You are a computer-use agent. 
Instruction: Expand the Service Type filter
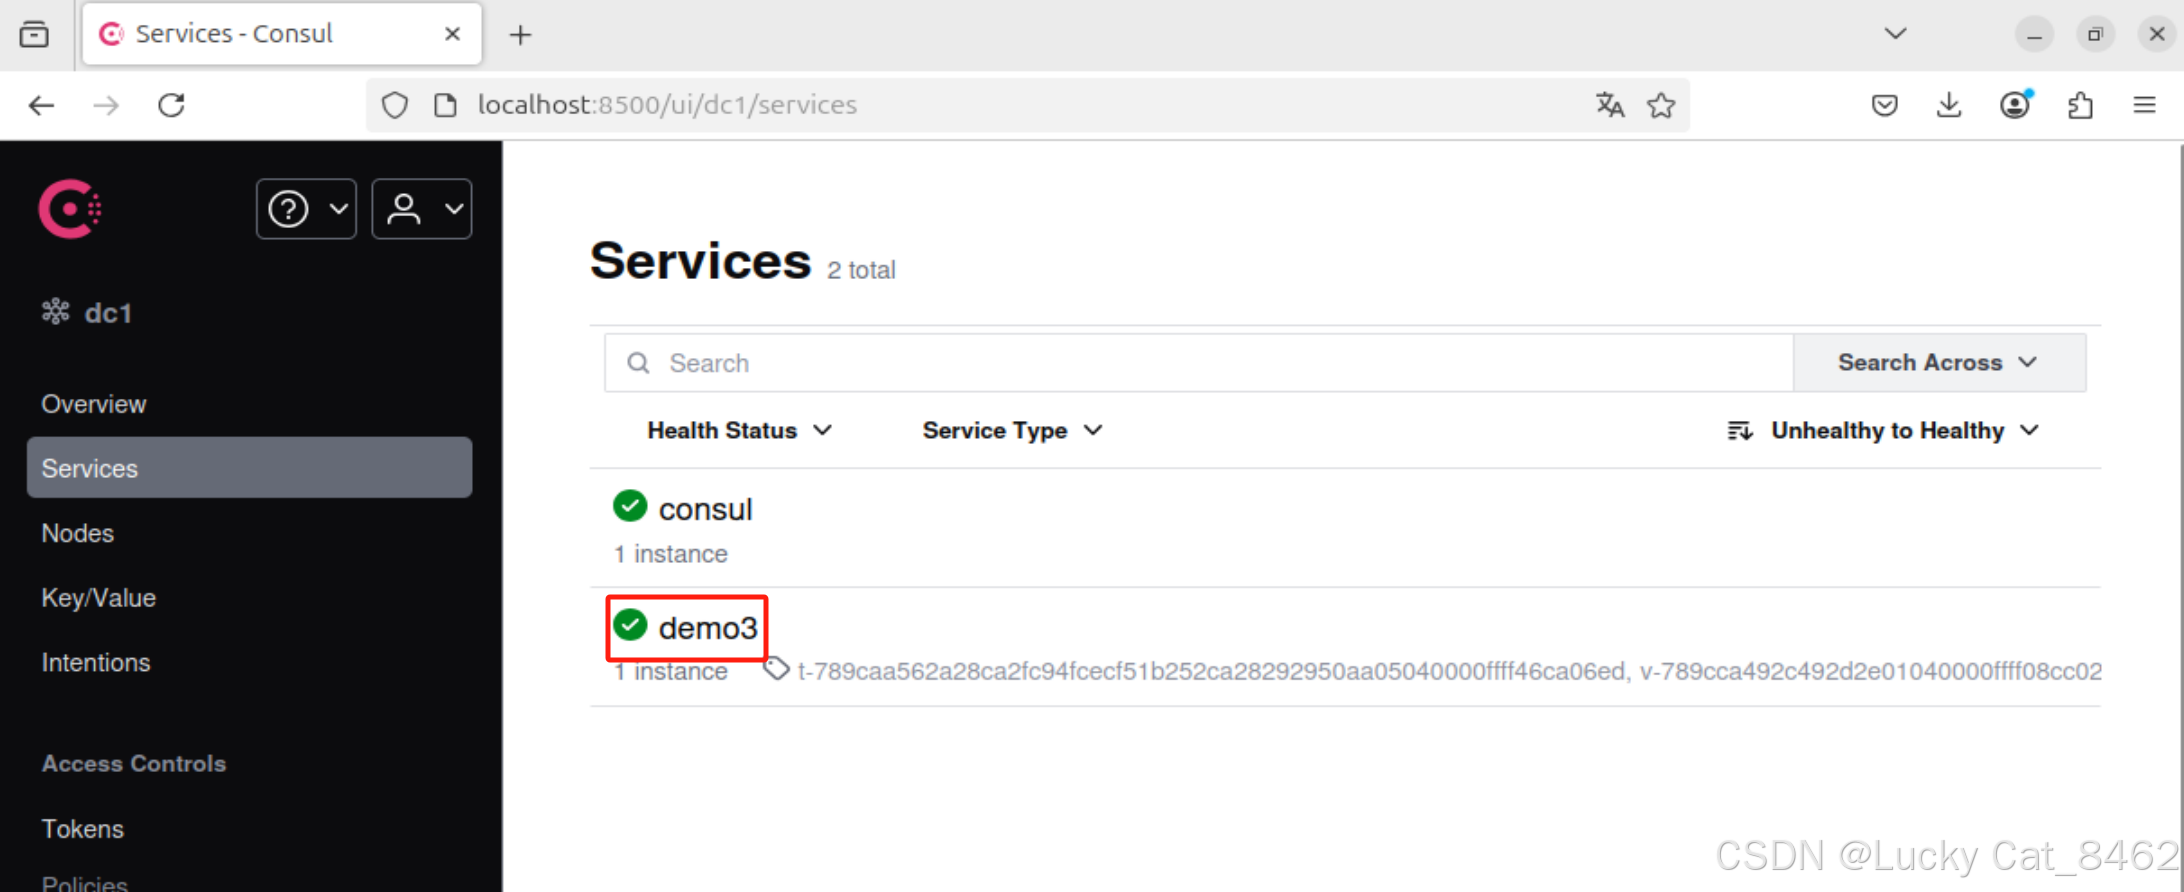(1012, 431)
